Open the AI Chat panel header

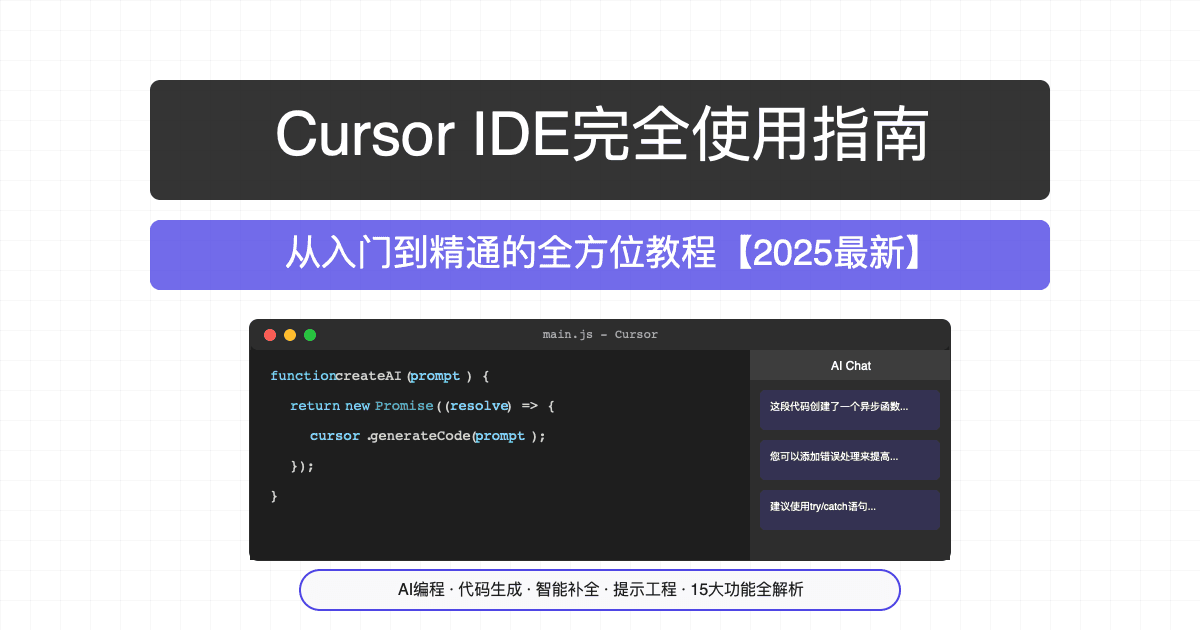[850, 365]
